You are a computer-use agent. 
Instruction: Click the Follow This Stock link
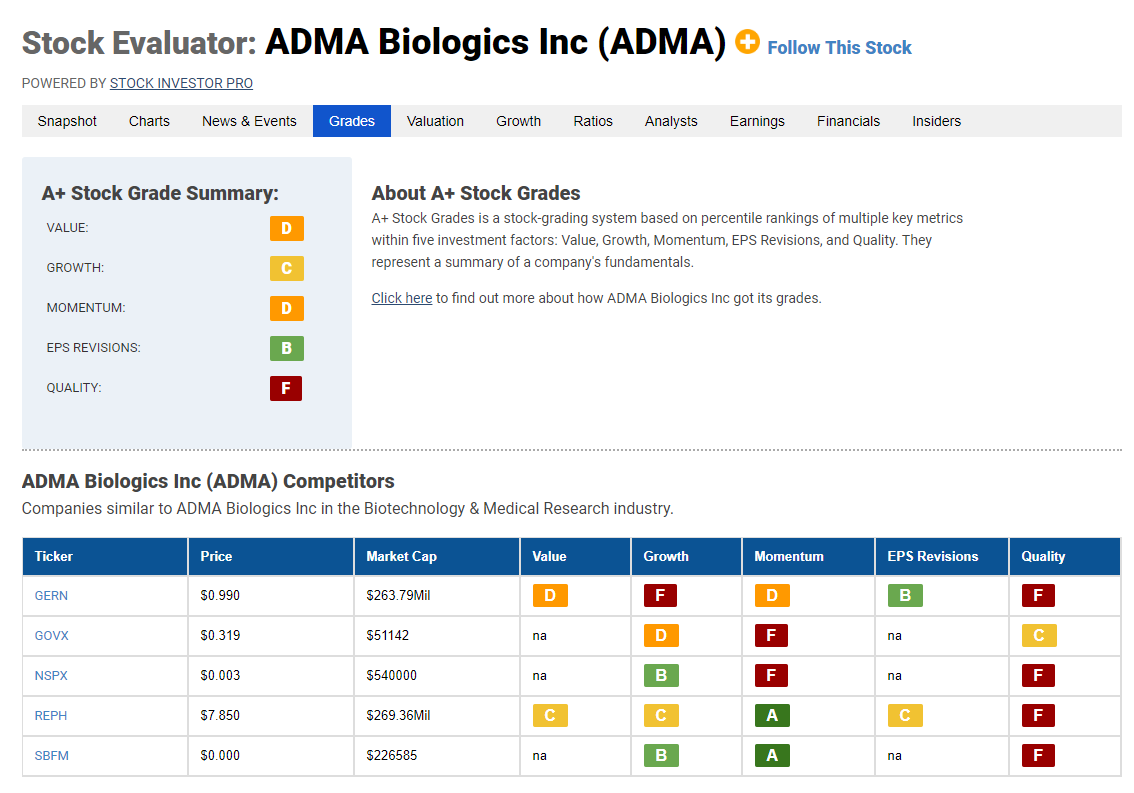point(839,48)
